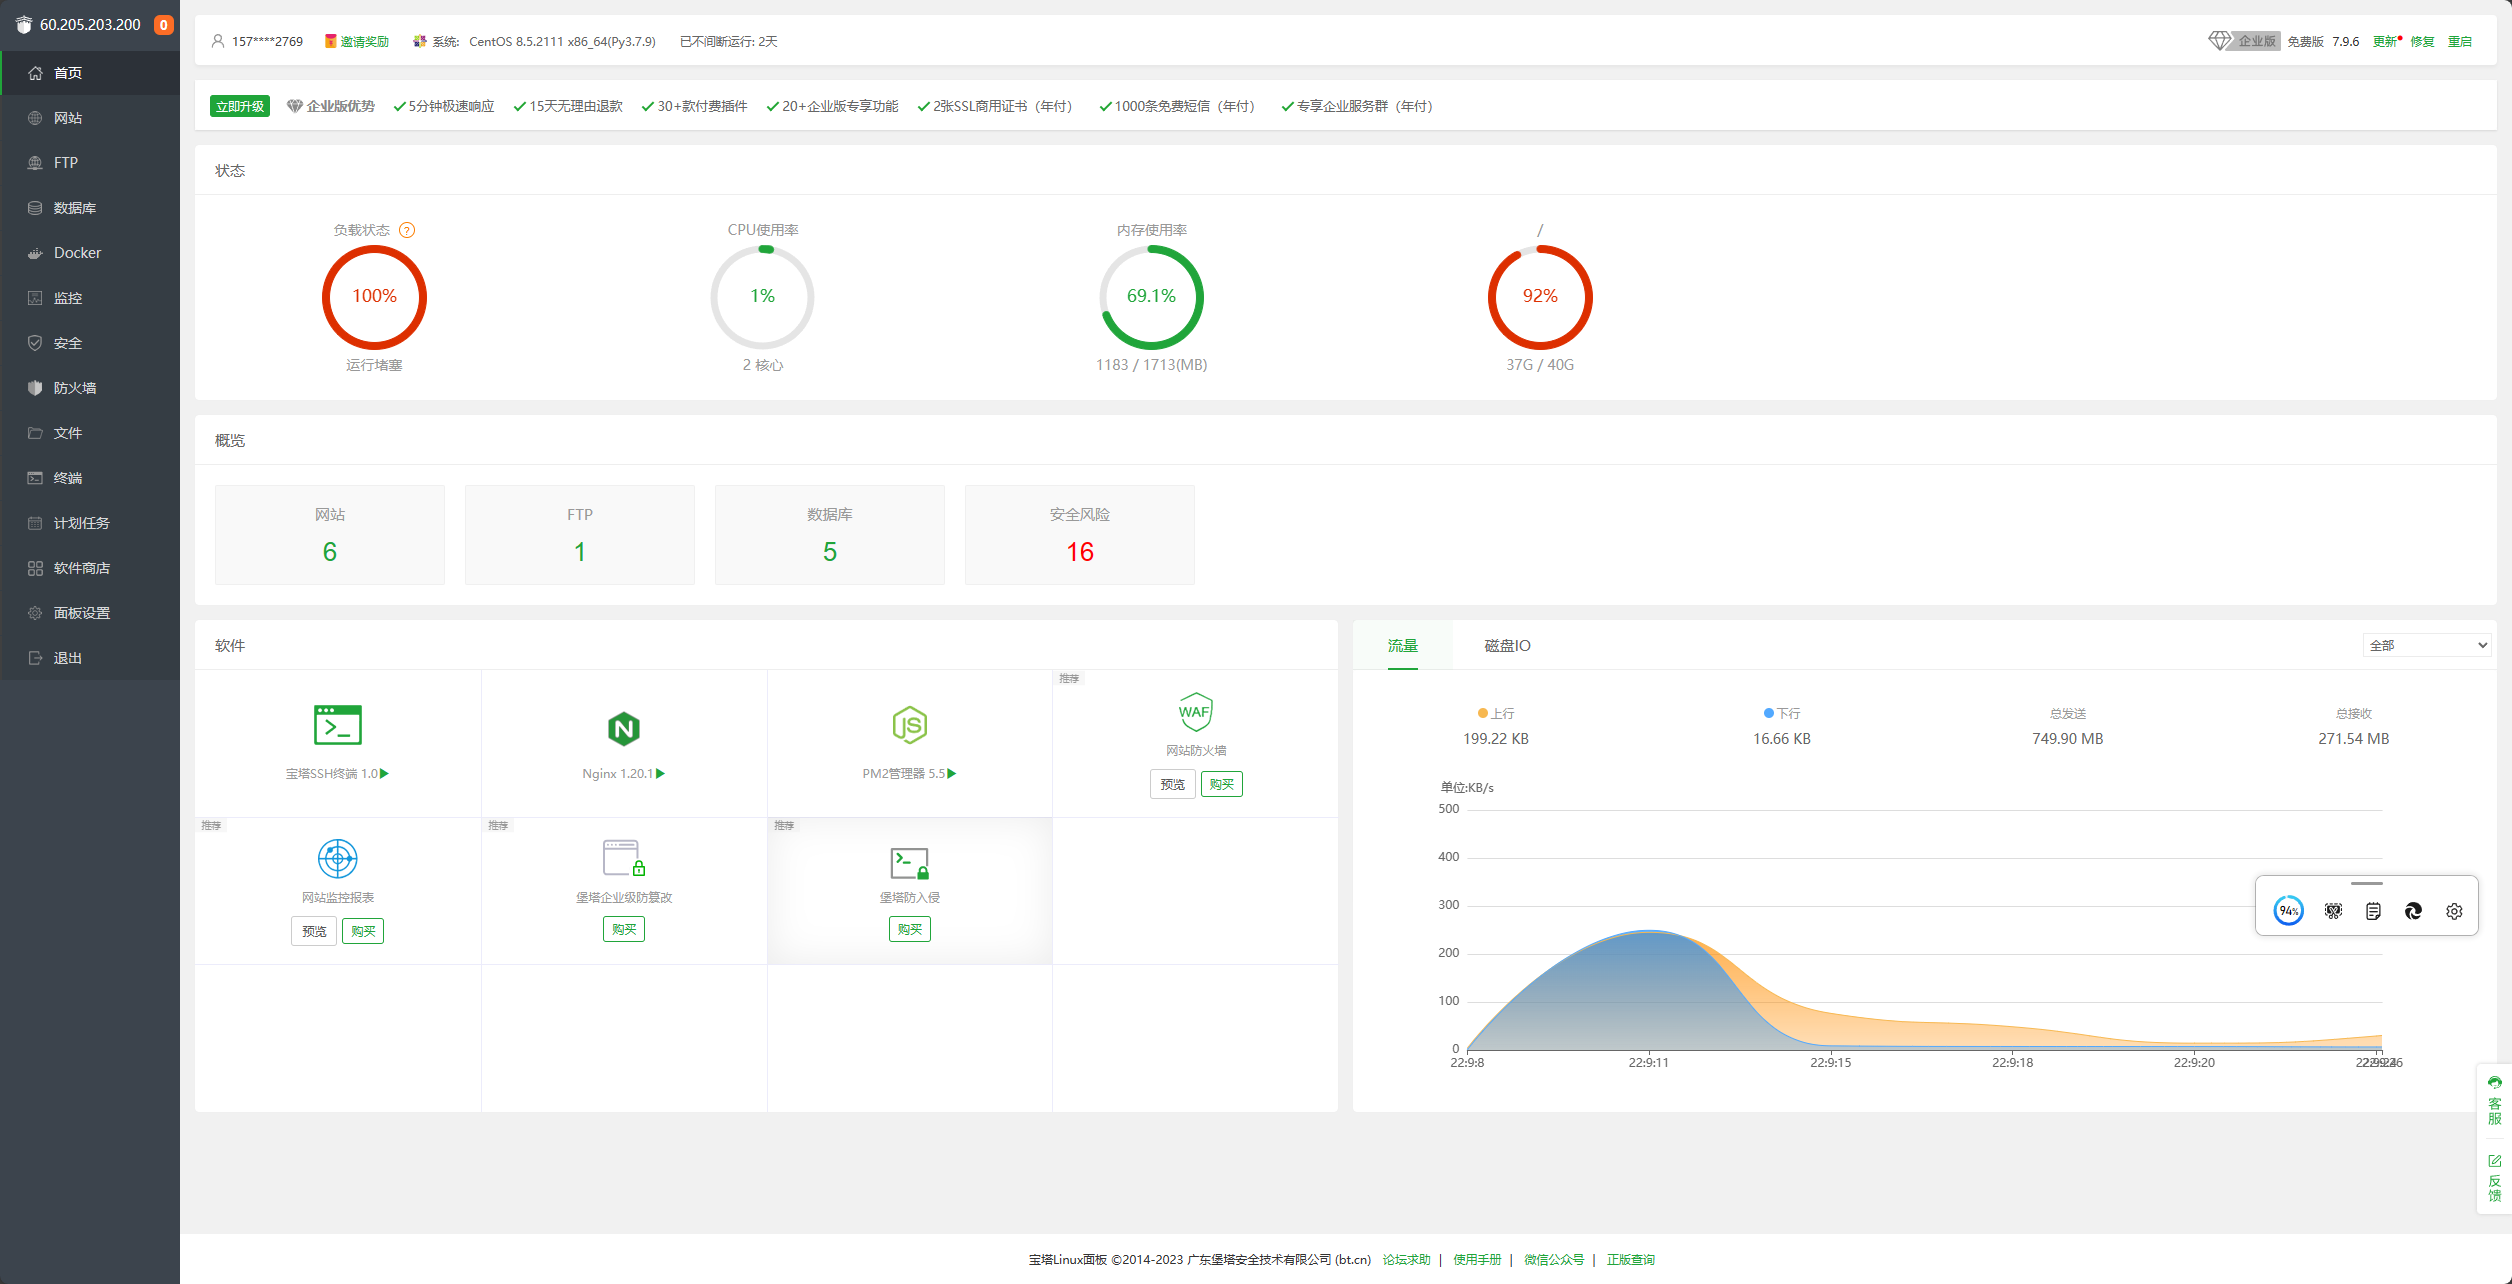
Task: Open the 网站 sidebar item
Action: click(90, 118)
